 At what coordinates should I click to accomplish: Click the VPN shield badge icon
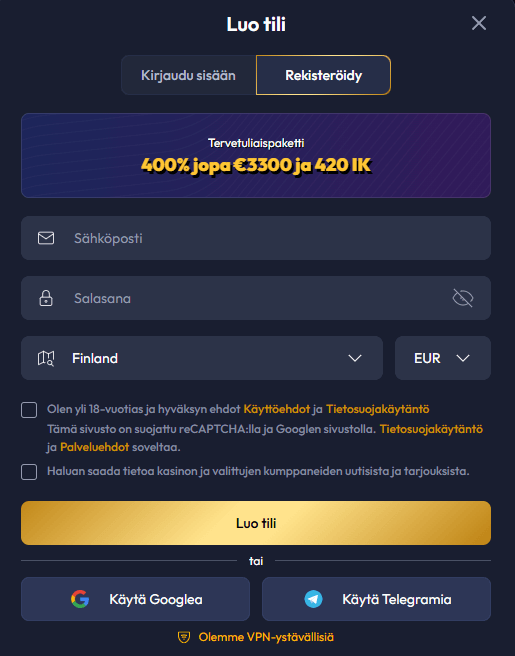(184, 637)
